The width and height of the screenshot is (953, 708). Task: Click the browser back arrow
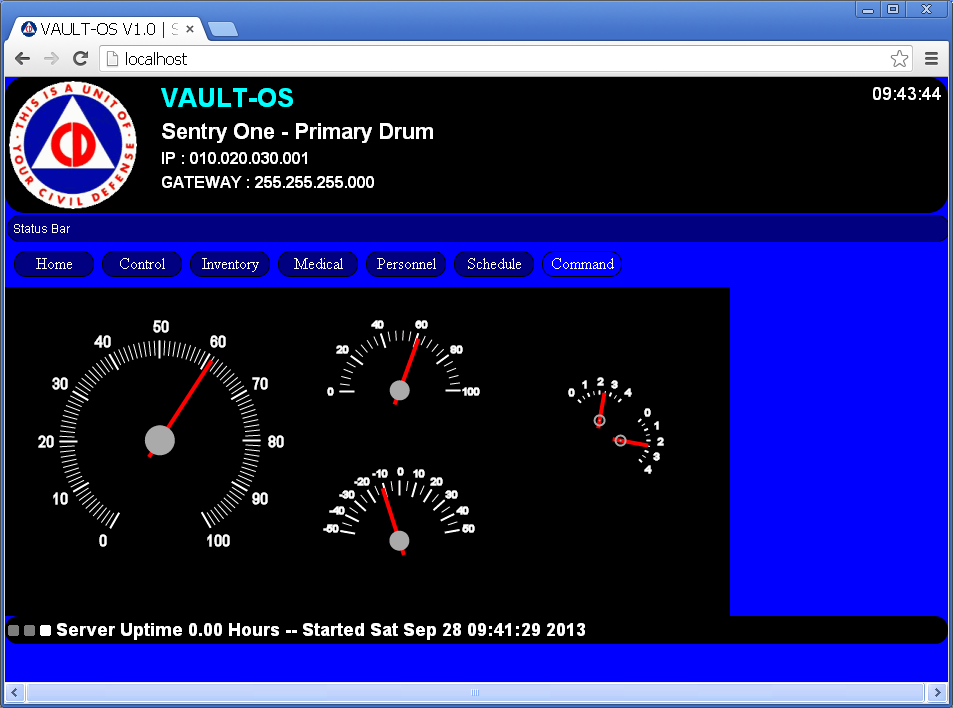(x=22, y=59)
